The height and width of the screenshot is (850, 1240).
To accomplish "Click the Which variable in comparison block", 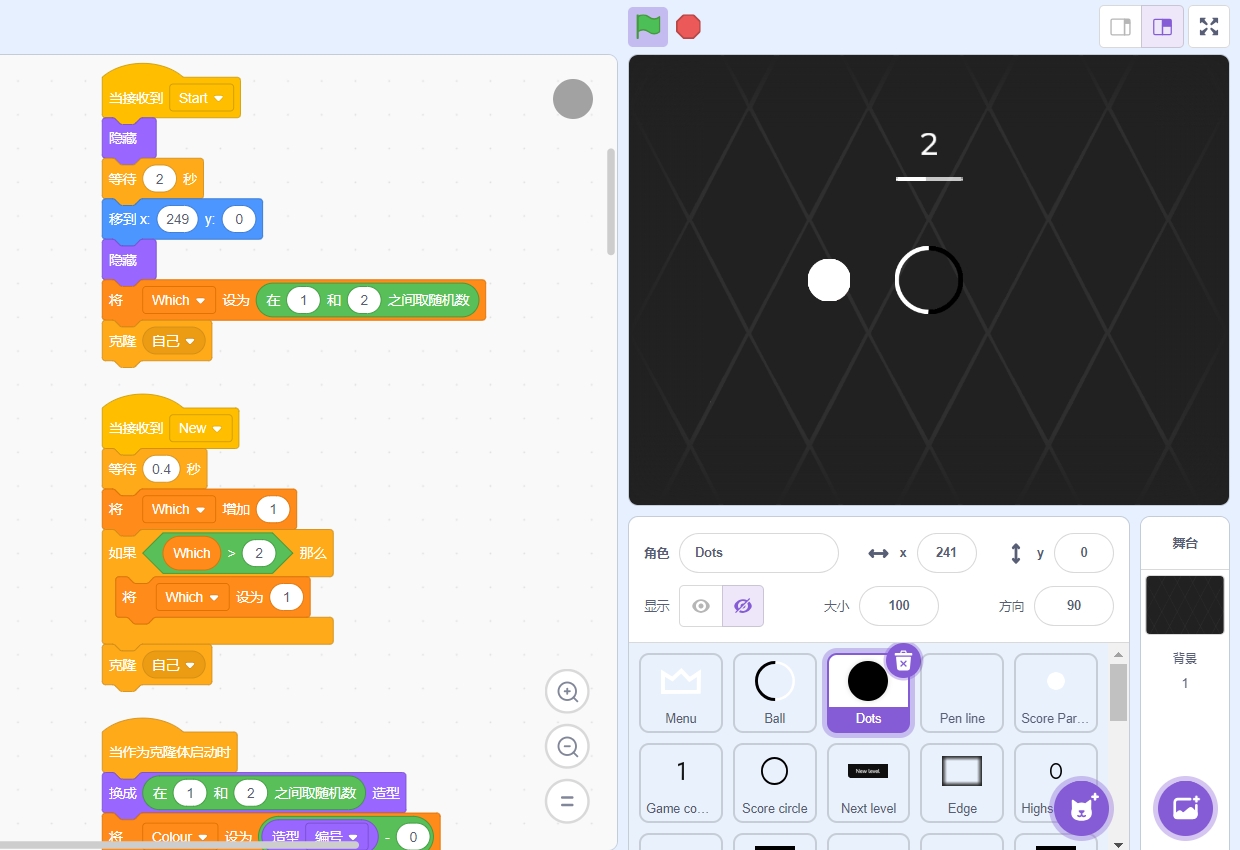I will pyautogui.click(x=191, y=553).
